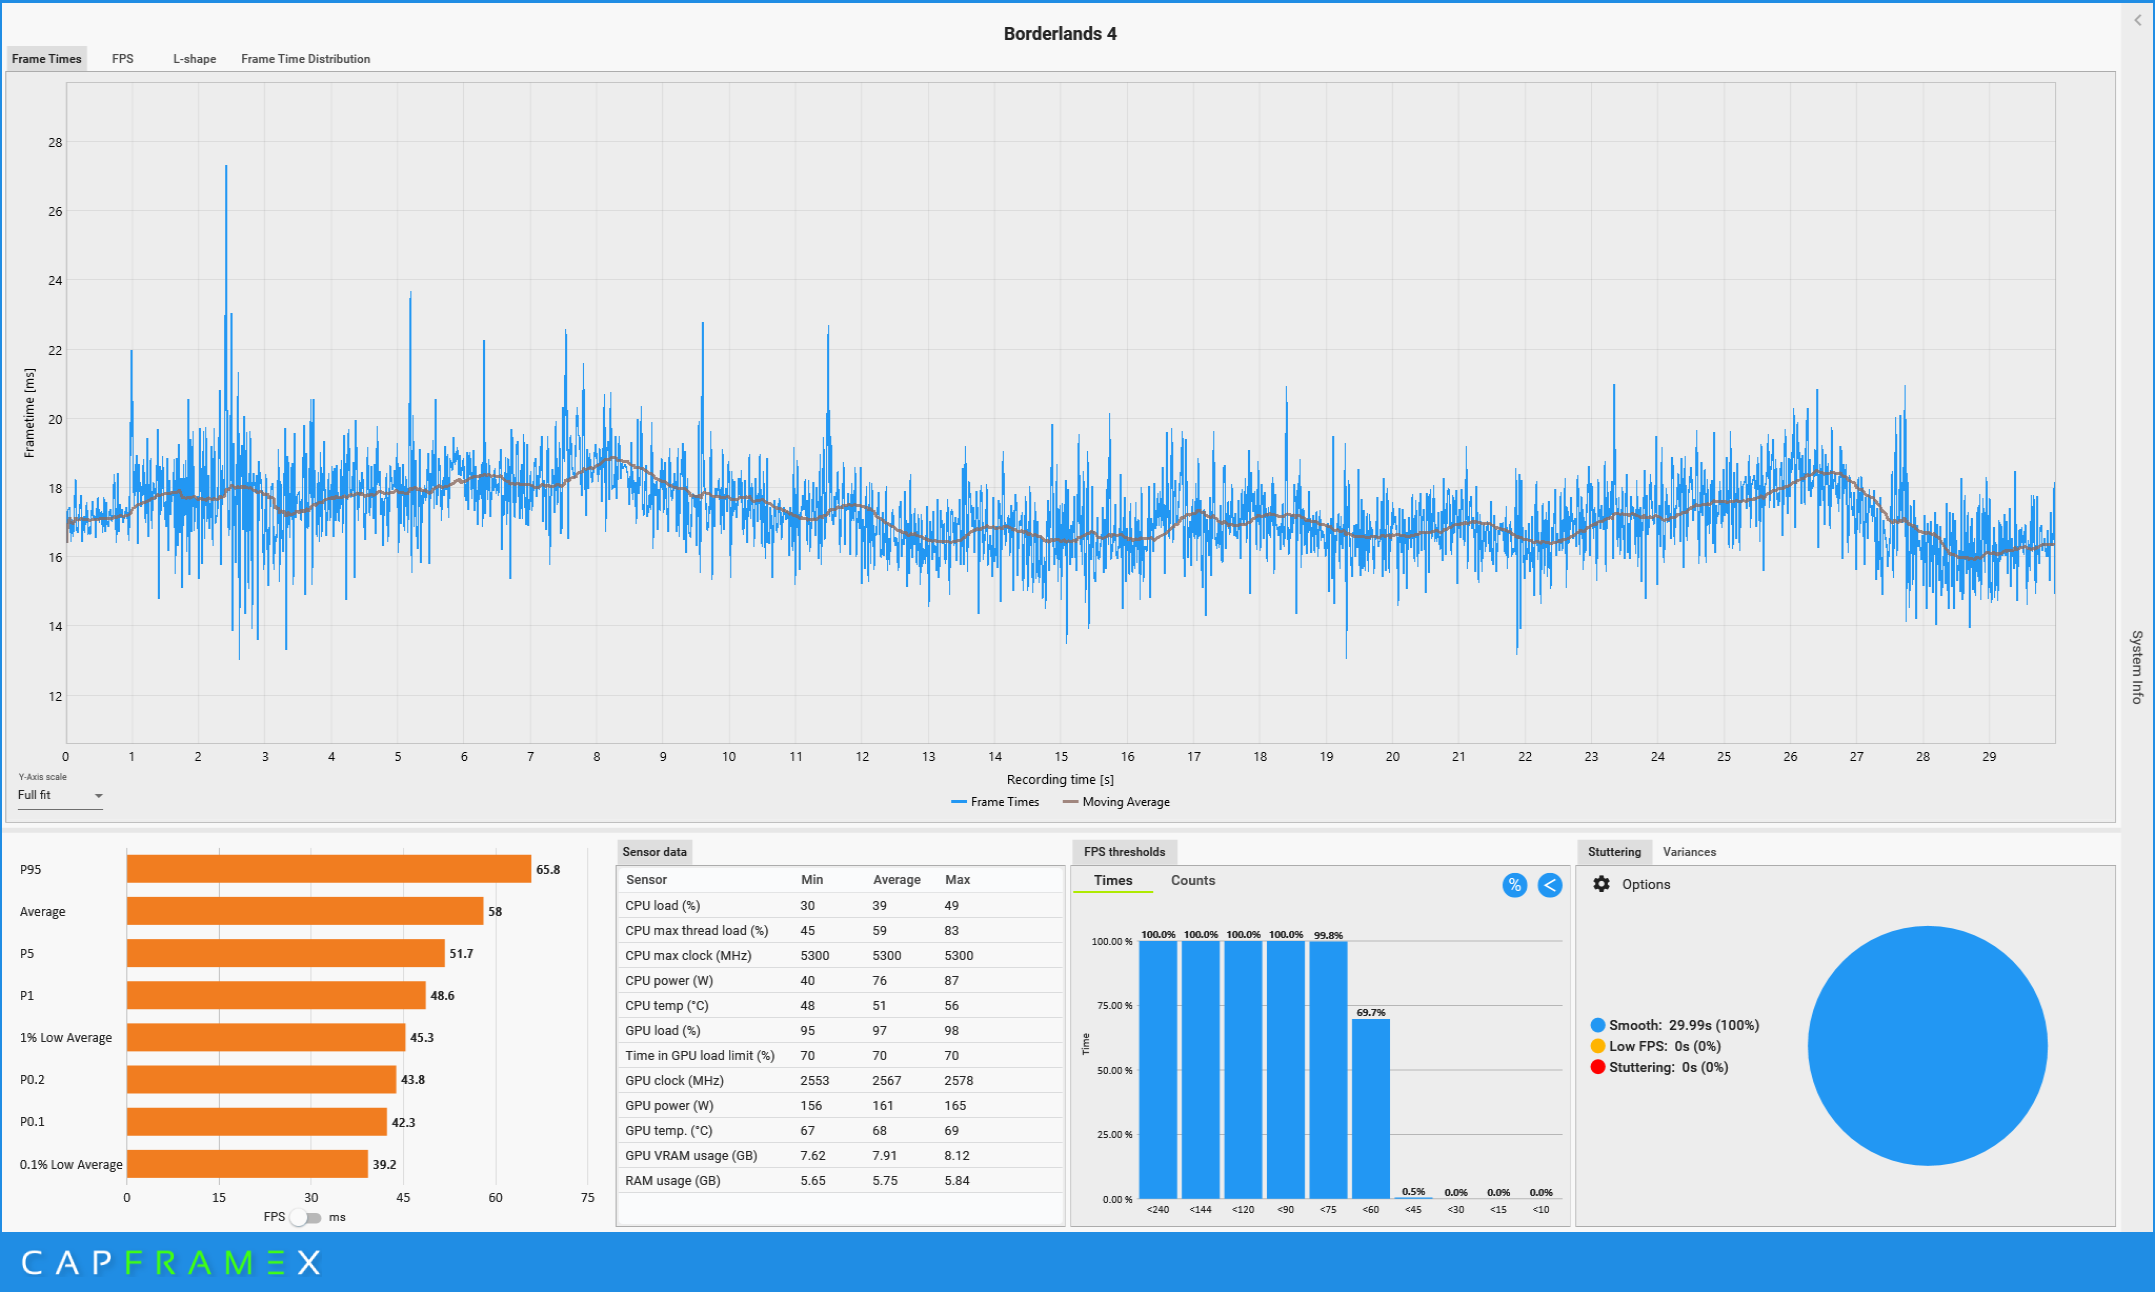Screen dimensions: 2155x1292
Task: Toggle the FPS / ms metric switch
Action: [306, 1217]
